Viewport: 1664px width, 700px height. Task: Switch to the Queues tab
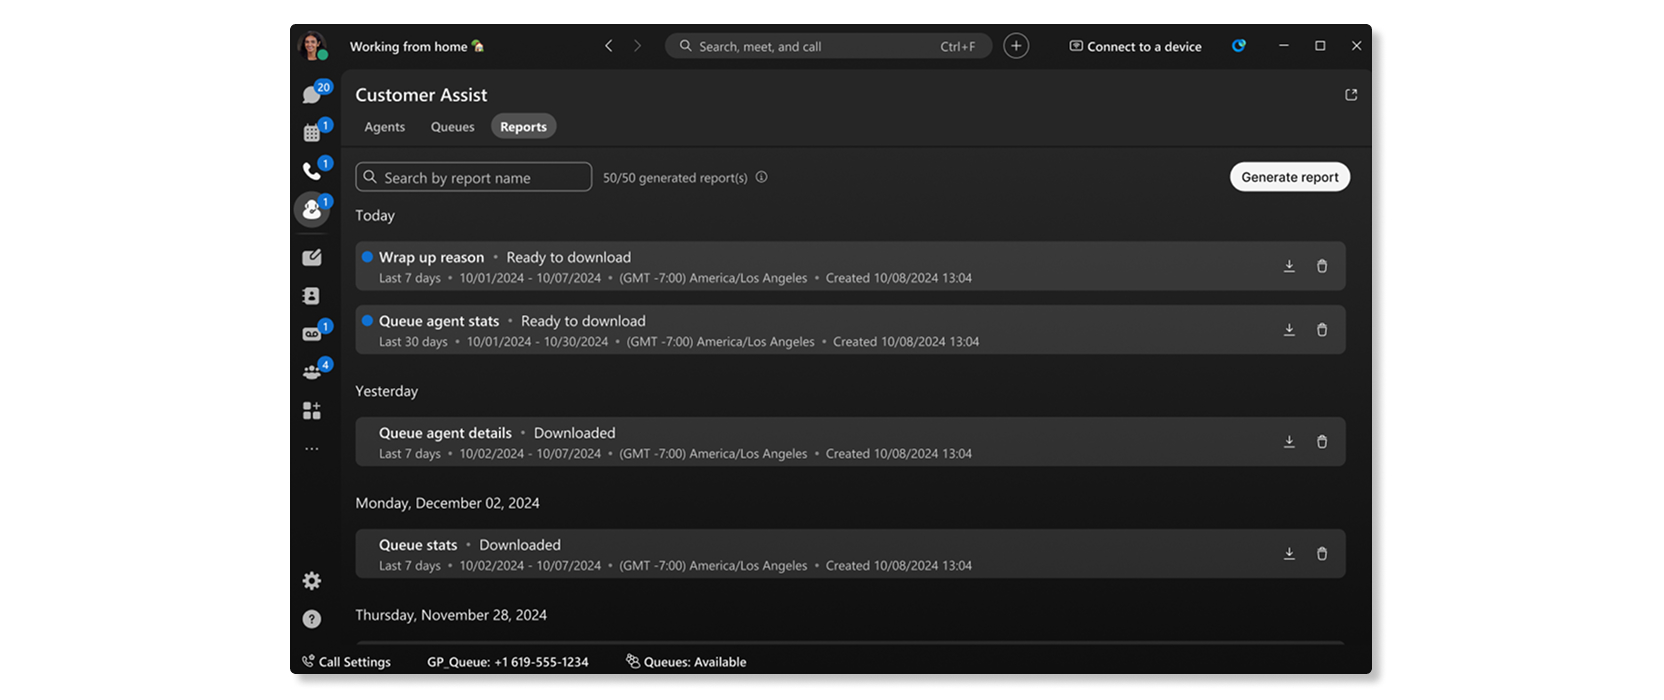452,127
